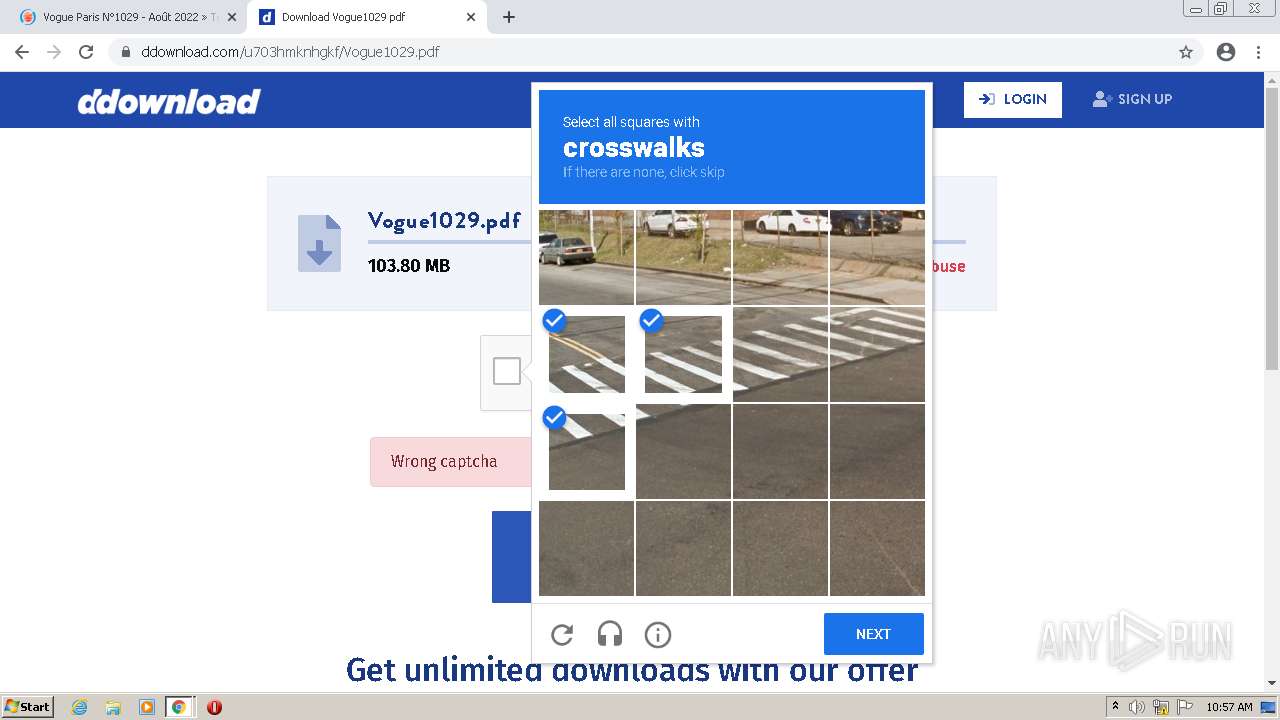Focus the address bar URL

click(290, 52)
